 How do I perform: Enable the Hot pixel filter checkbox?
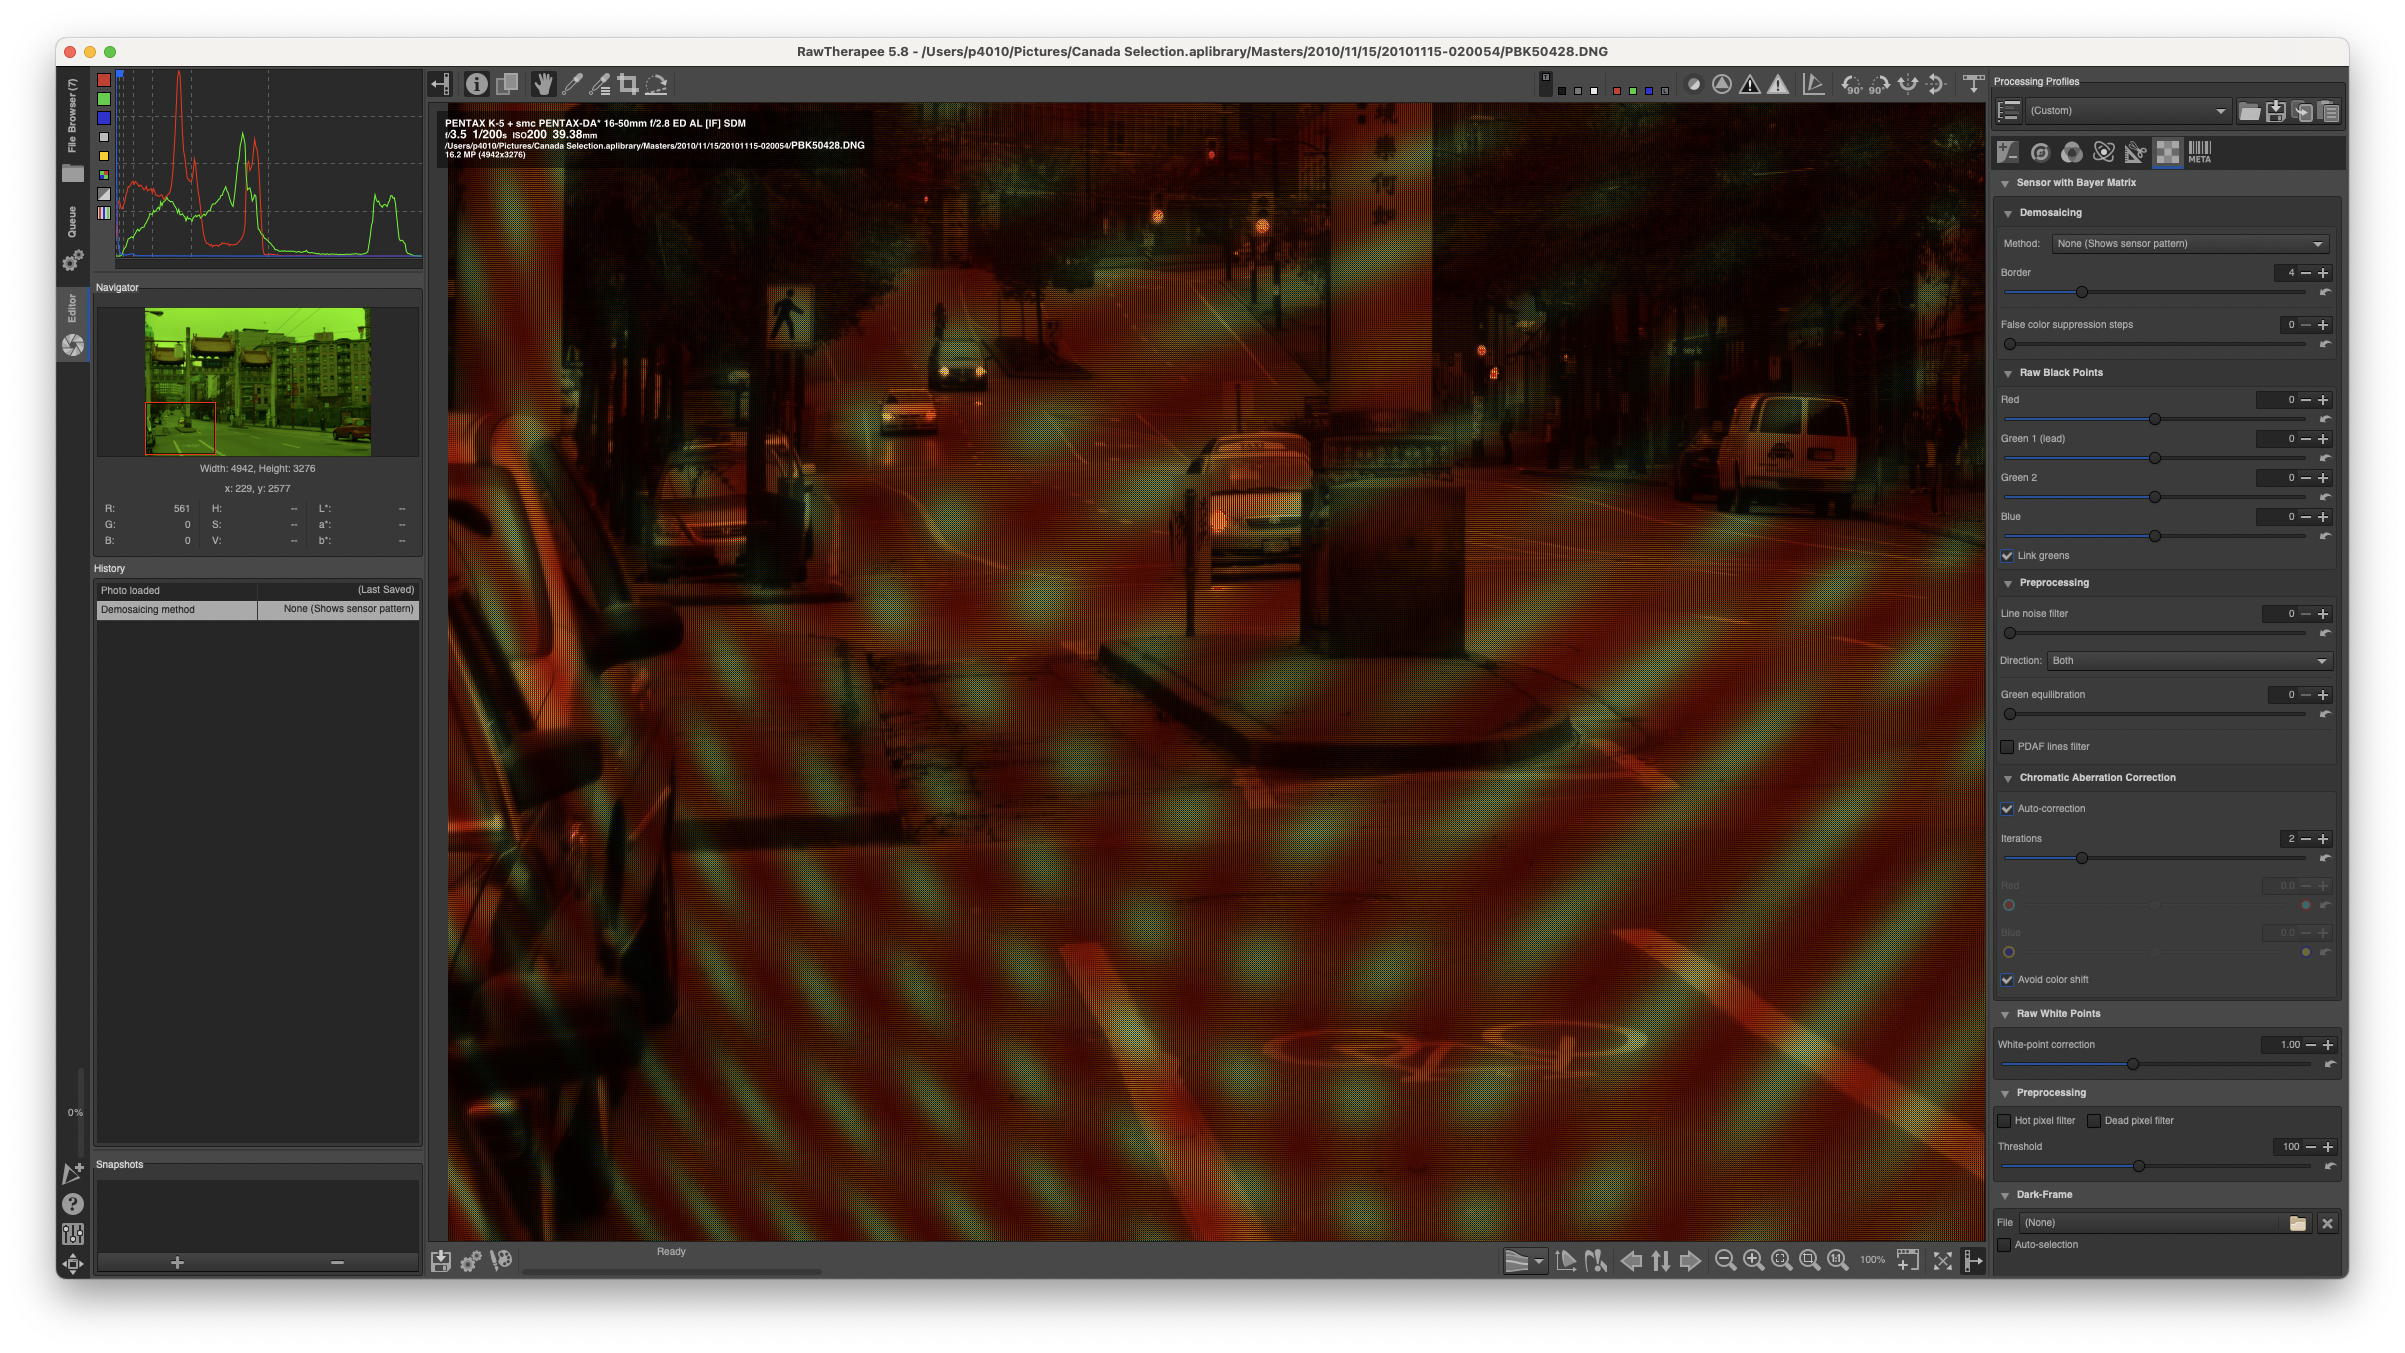click(x=2004, y=1121)
